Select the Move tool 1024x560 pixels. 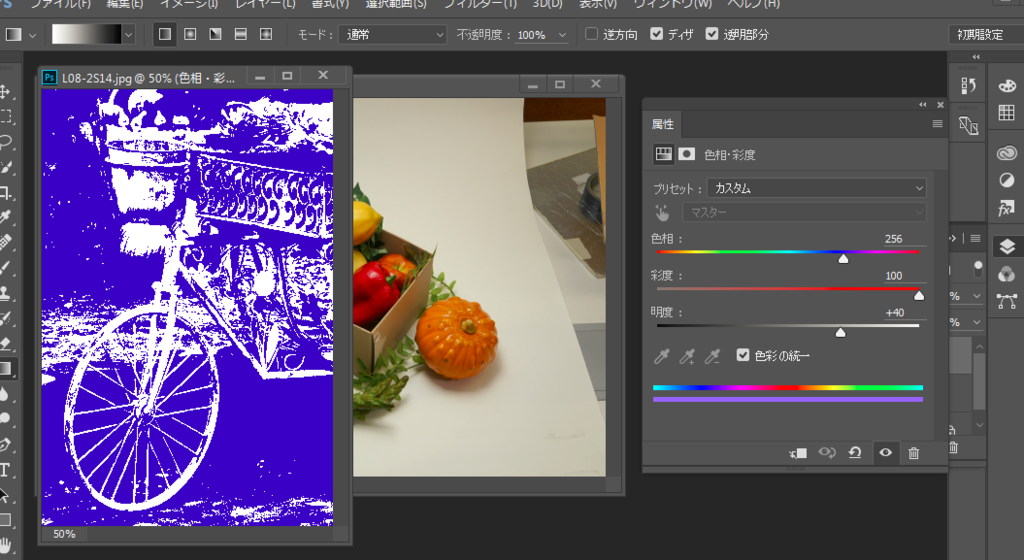pyautogui.click(x=5, y=91)
